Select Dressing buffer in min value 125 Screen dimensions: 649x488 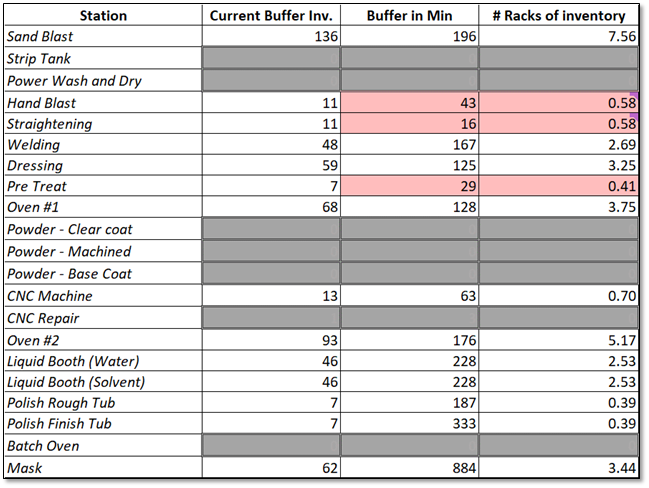point(409,167)
